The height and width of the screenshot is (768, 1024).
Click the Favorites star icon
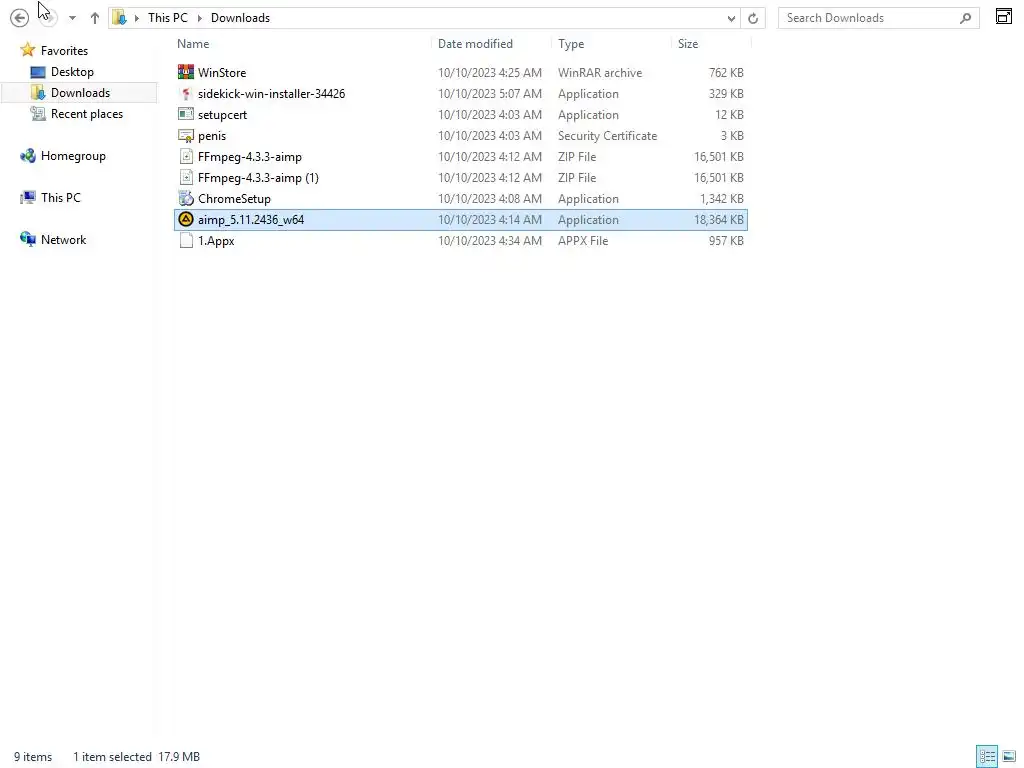(27, 50)
